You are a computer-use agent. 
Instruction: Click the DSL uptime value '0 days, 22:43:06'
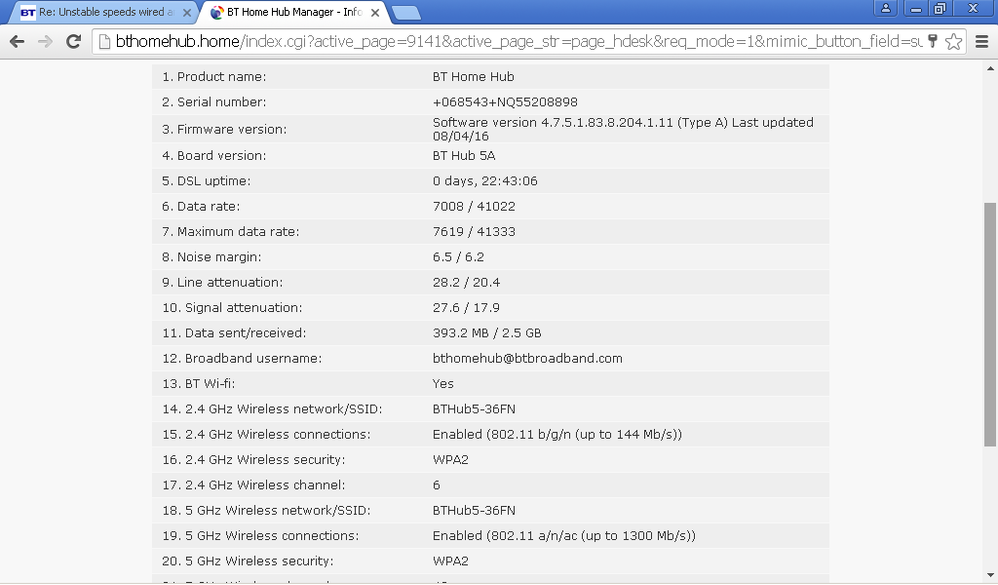pyautogui.click(x=484, y=181)
